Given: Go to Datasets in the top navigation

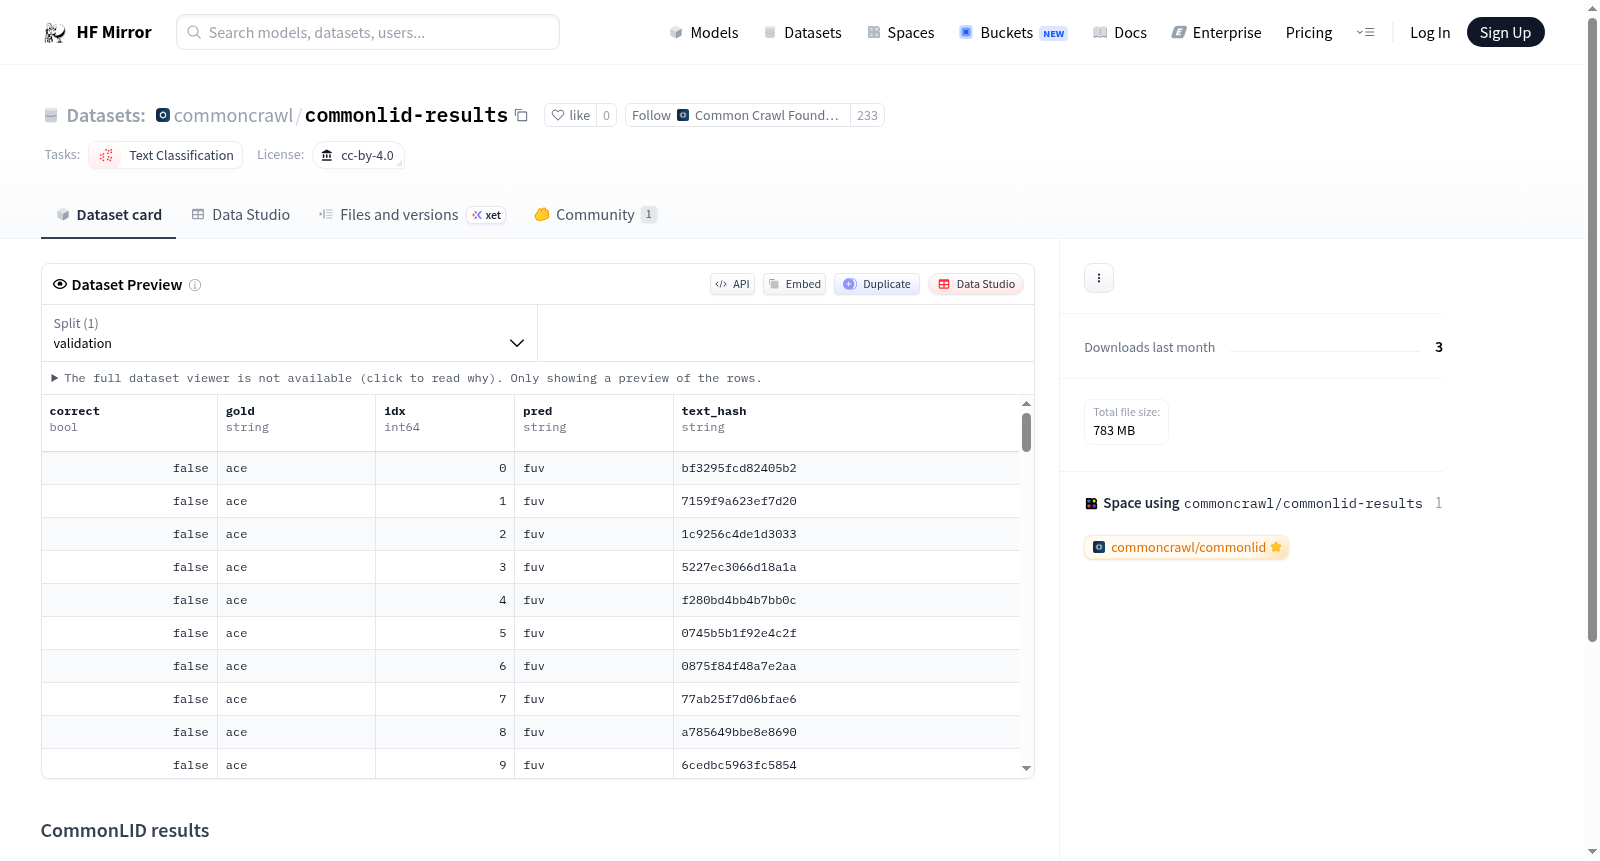Looking at the screenshot, I should (802, 33).
